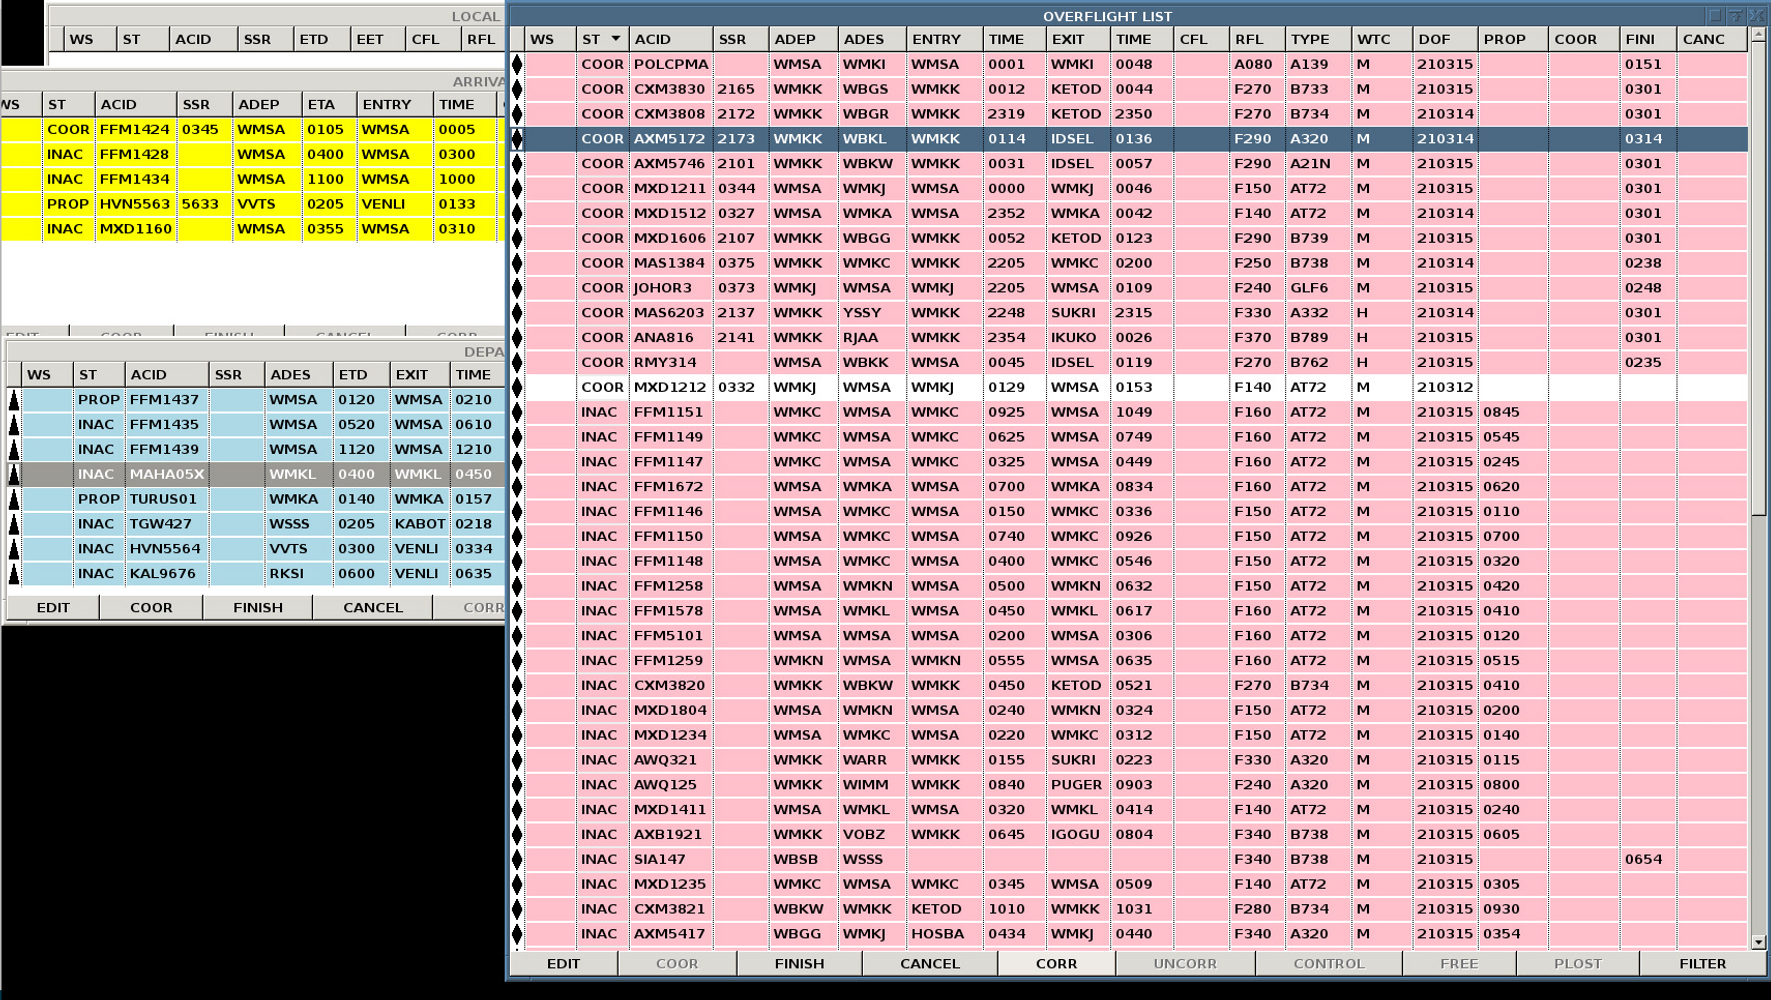Click the diamond marker beside POLCPMA
The image size is (1771, 1000).
point(517,64)
